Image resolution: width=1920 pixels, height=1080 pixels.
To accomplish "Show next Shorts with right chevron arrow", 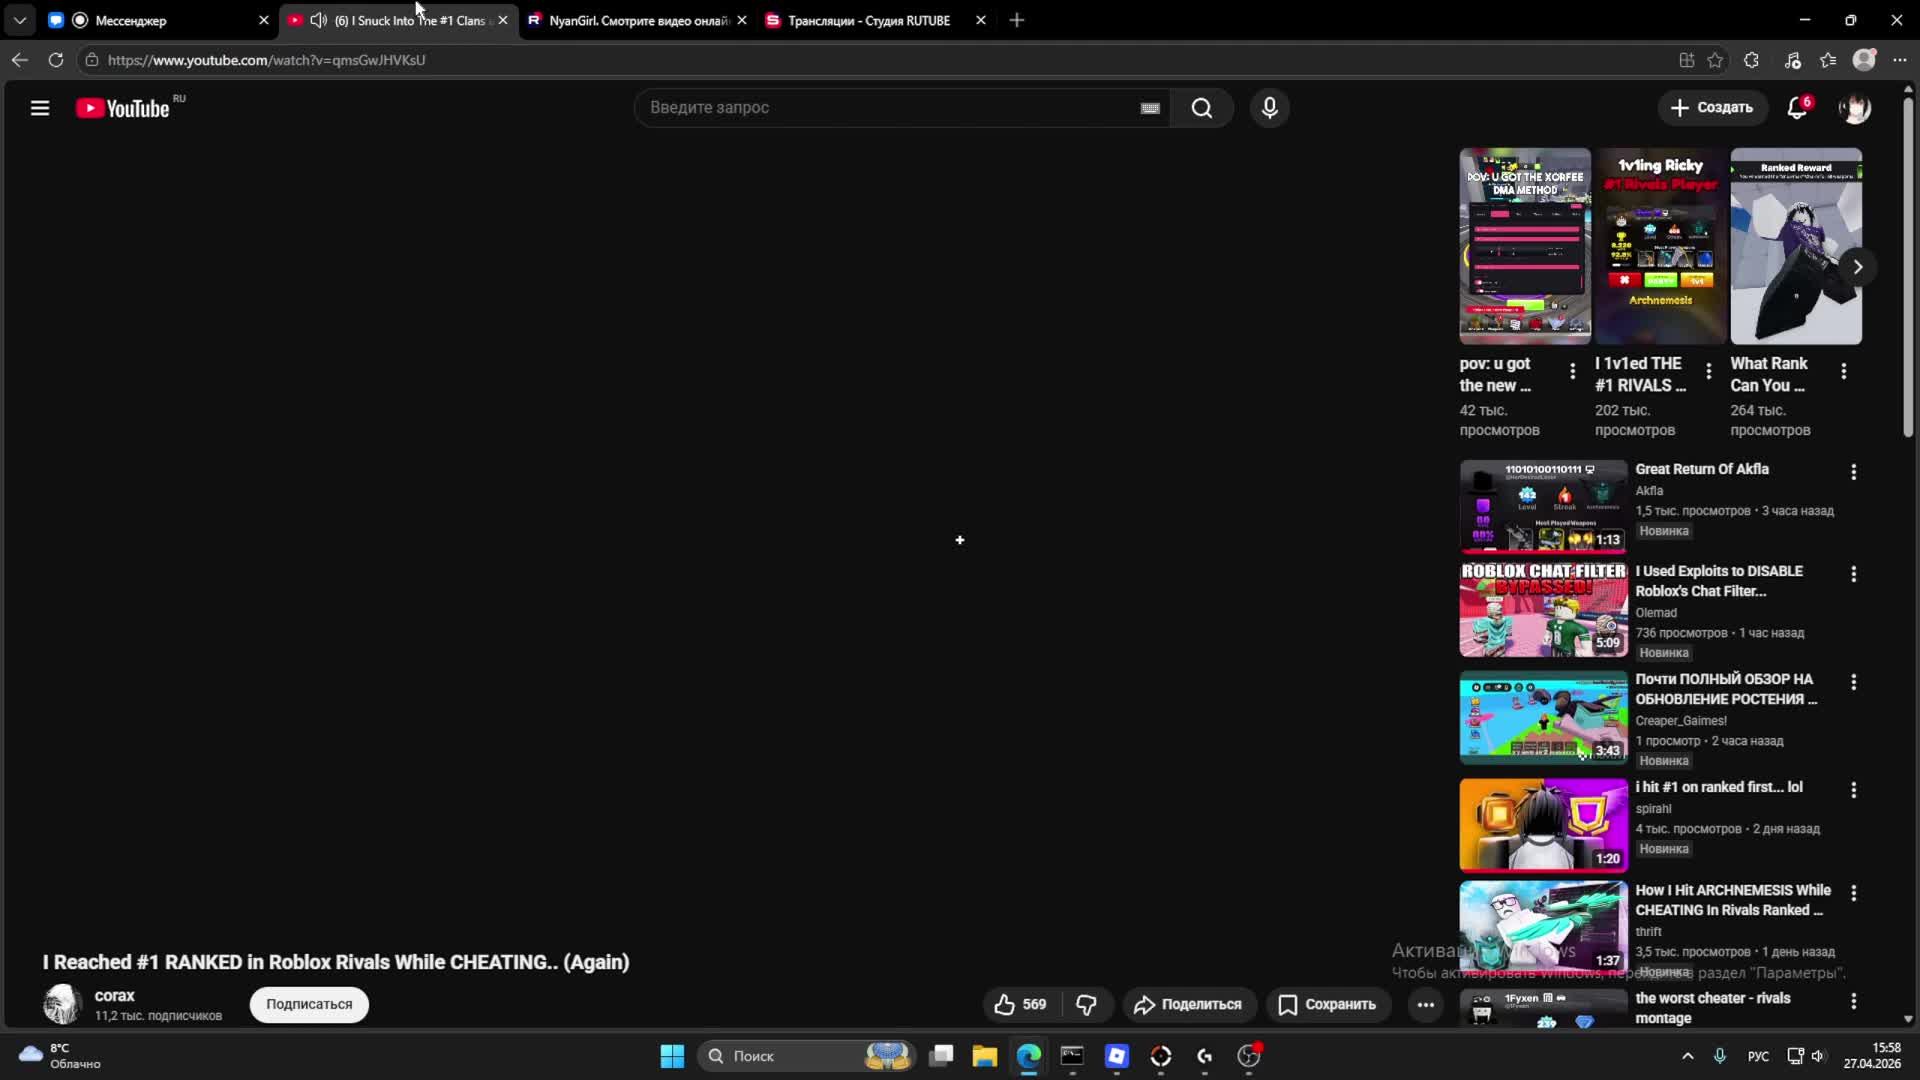I will [x=1857, y=267].
